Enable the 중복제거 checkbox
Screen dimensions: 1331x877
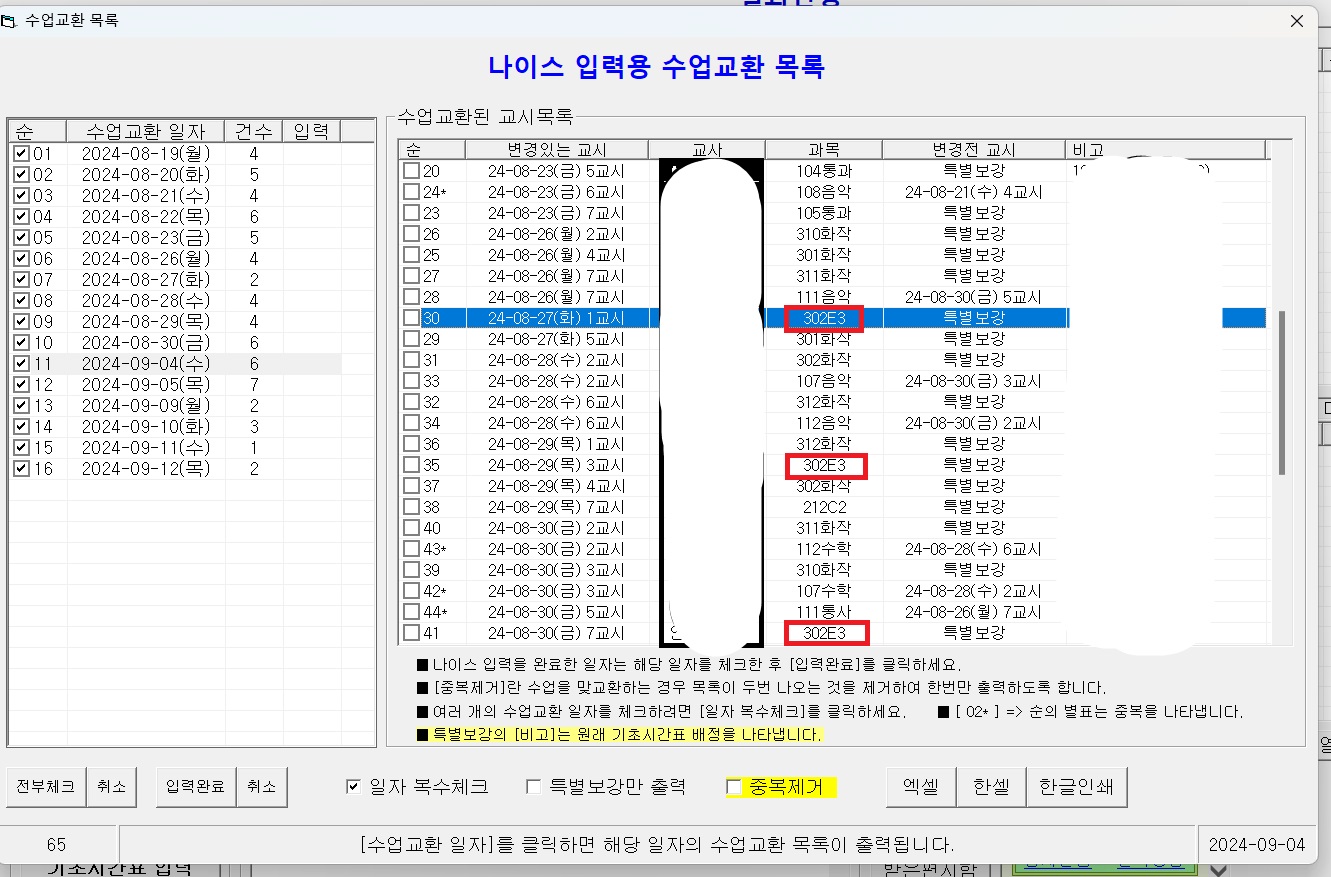point(733,787)
